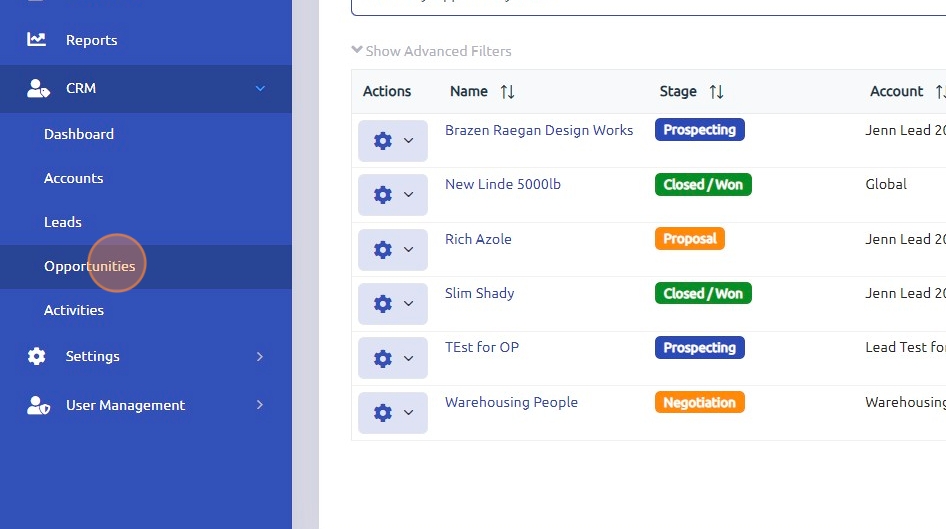Collapse the CRM menu chevron

tap(260, 88)
